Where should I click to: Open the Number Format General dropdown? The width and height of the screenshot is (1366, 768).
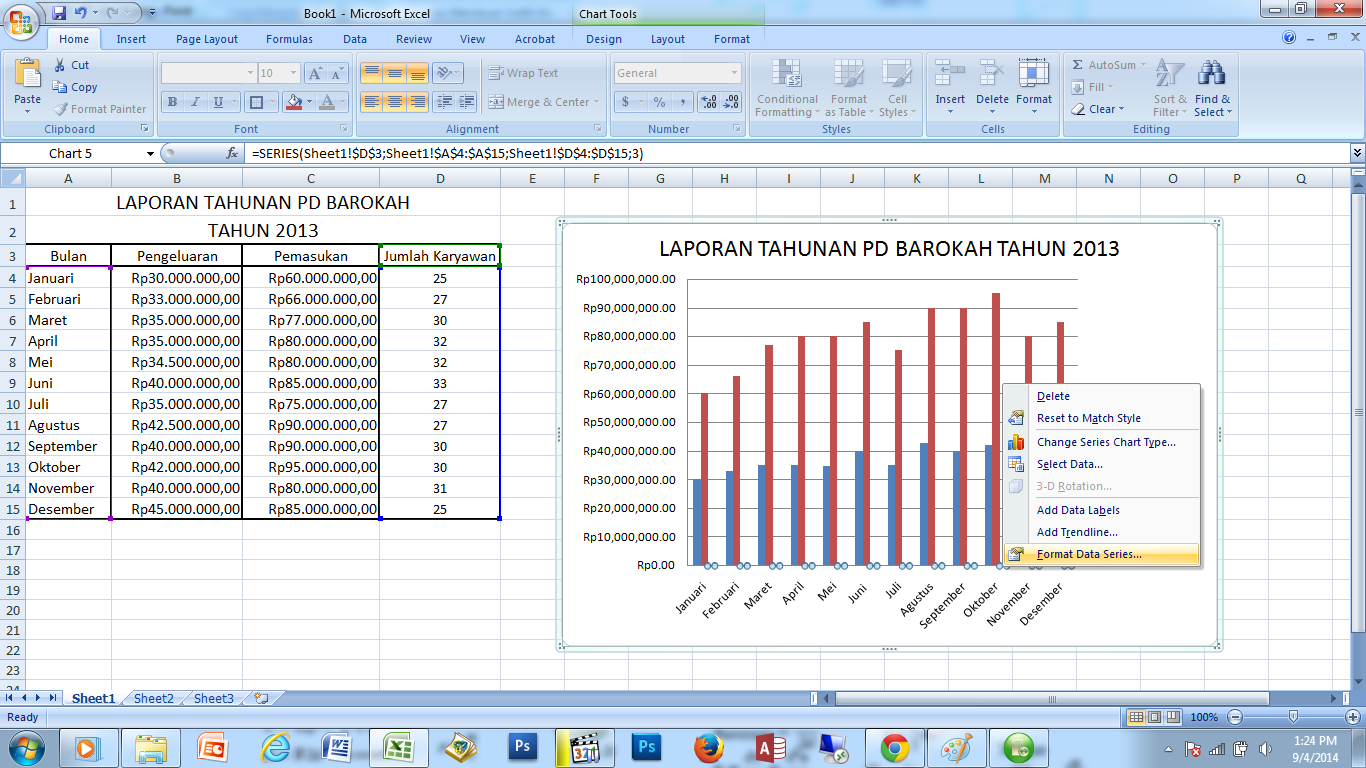(734, 73)
